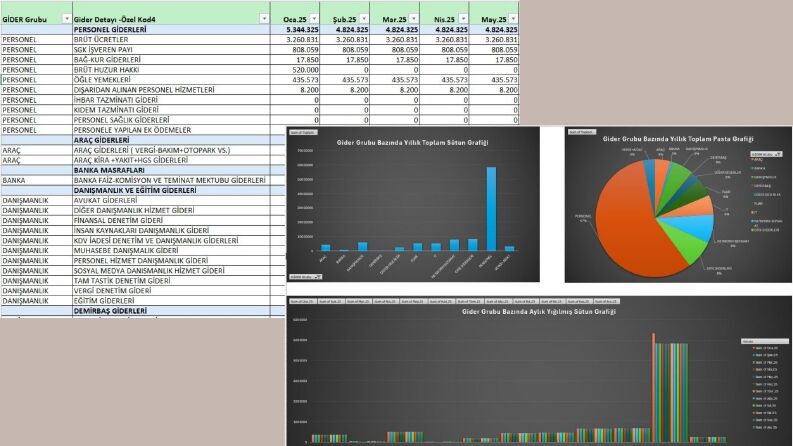Select the EĞİTİM GİDERLERİ cell
This screenshot has width=793, height=446.
click(171, 300)
